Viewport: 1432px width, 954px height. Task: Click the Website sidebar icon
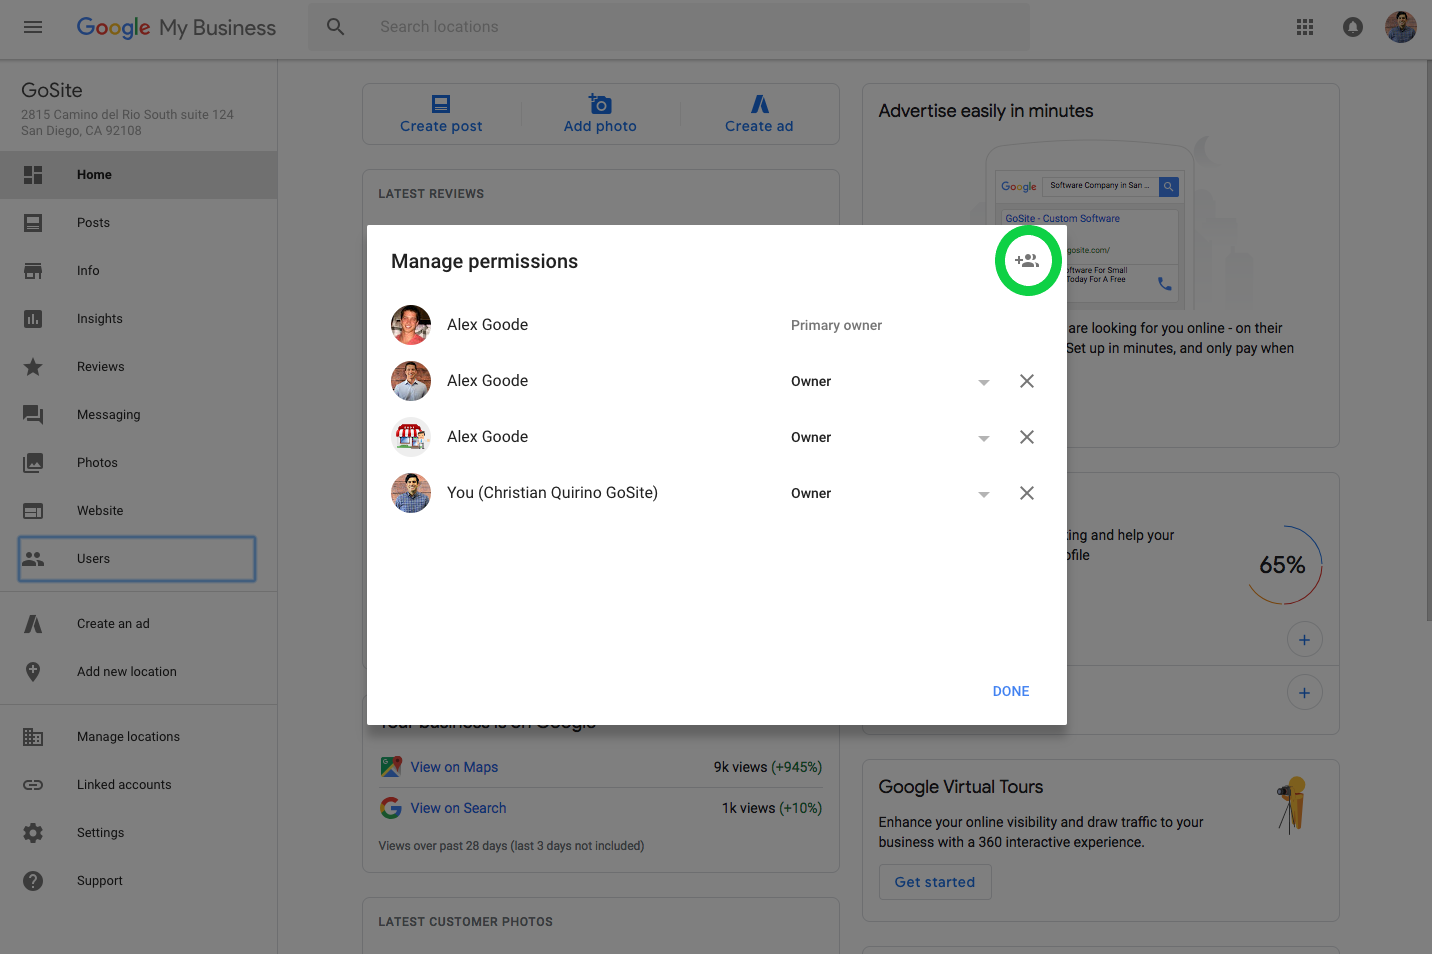point(33,511)
